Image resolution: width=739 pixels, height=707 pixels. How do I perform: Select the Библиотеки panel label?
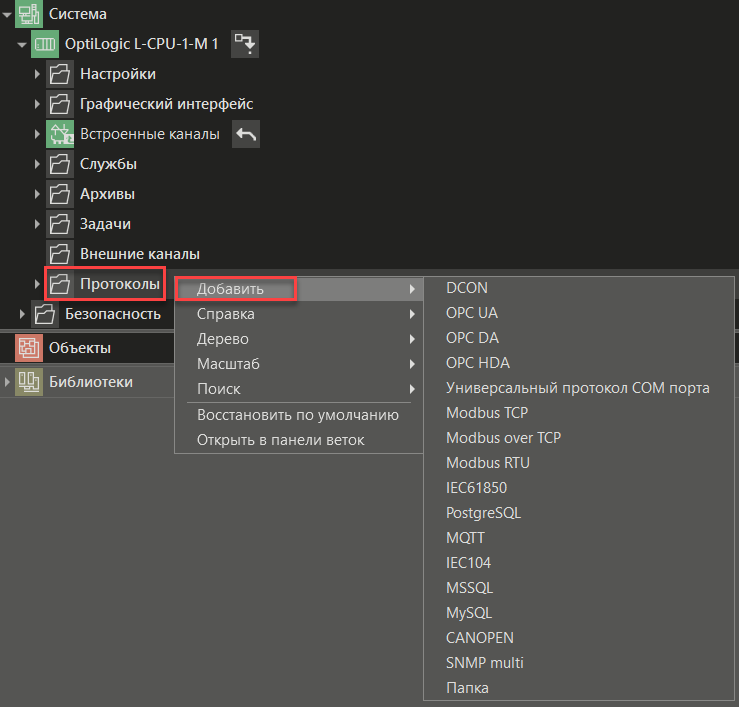tap(91, 382)
